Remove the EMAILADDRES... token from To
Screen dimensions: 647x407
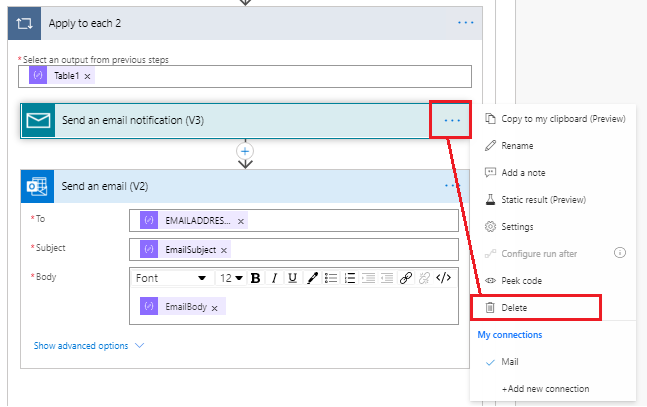tap(241, 222)
